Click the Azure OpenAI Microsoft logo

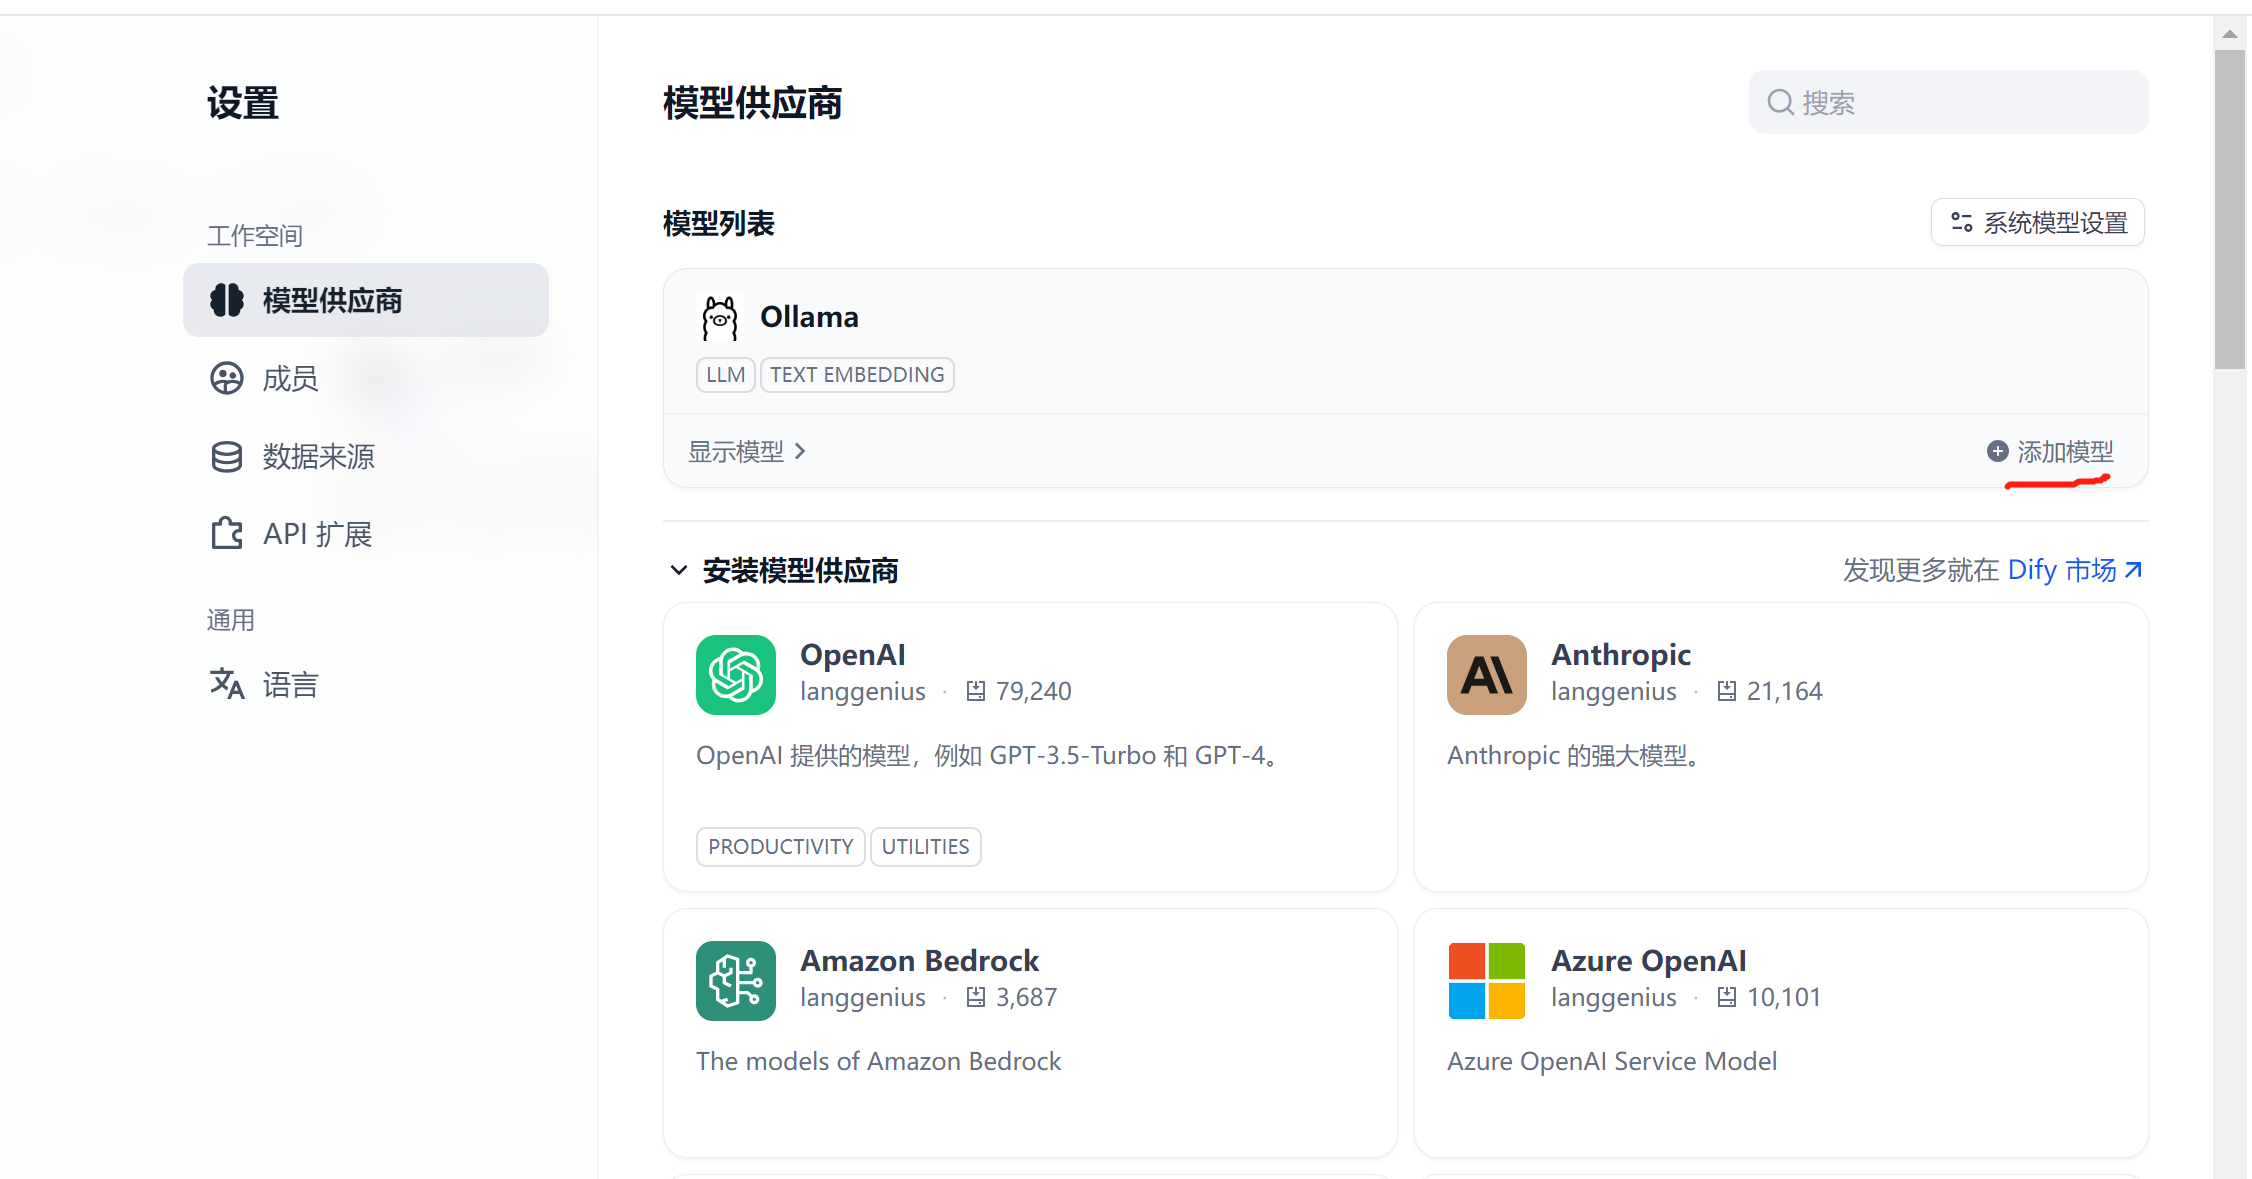pos(1486,981)
